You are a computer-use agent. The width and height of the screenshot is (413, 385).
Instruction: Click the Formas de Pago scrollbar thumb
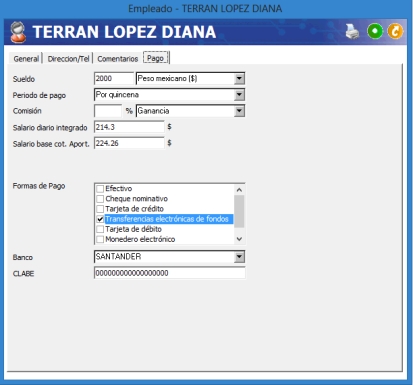tap(239, 211)
